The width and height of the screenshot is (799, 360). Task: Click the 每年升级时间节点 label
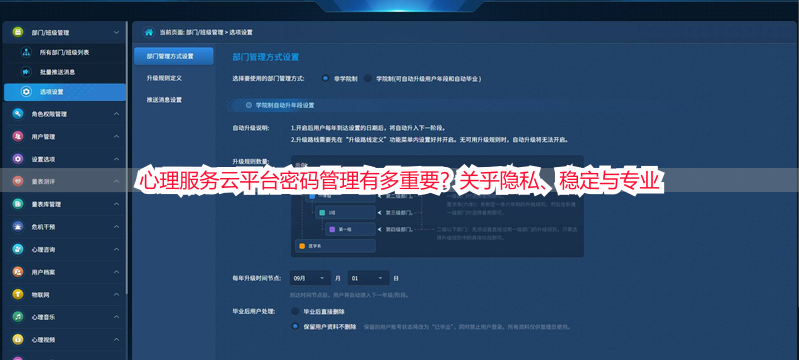pos(256,278)
